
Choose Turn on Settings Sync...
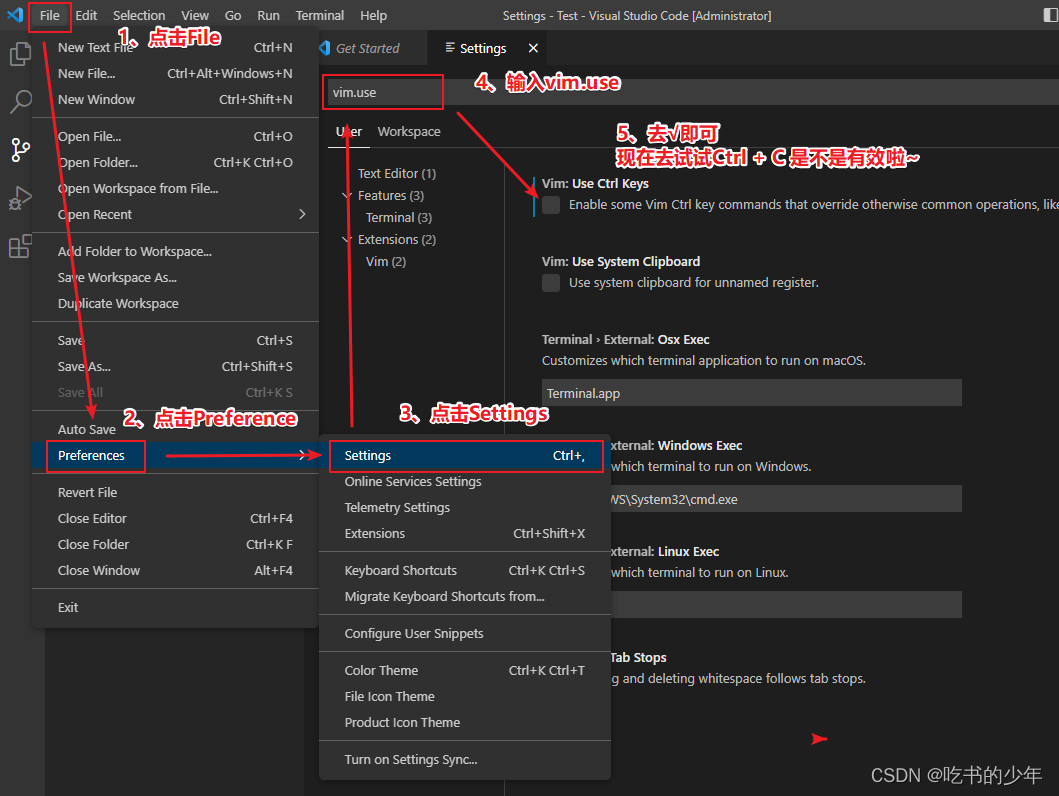pyautogui.click(x=465, y=760)
